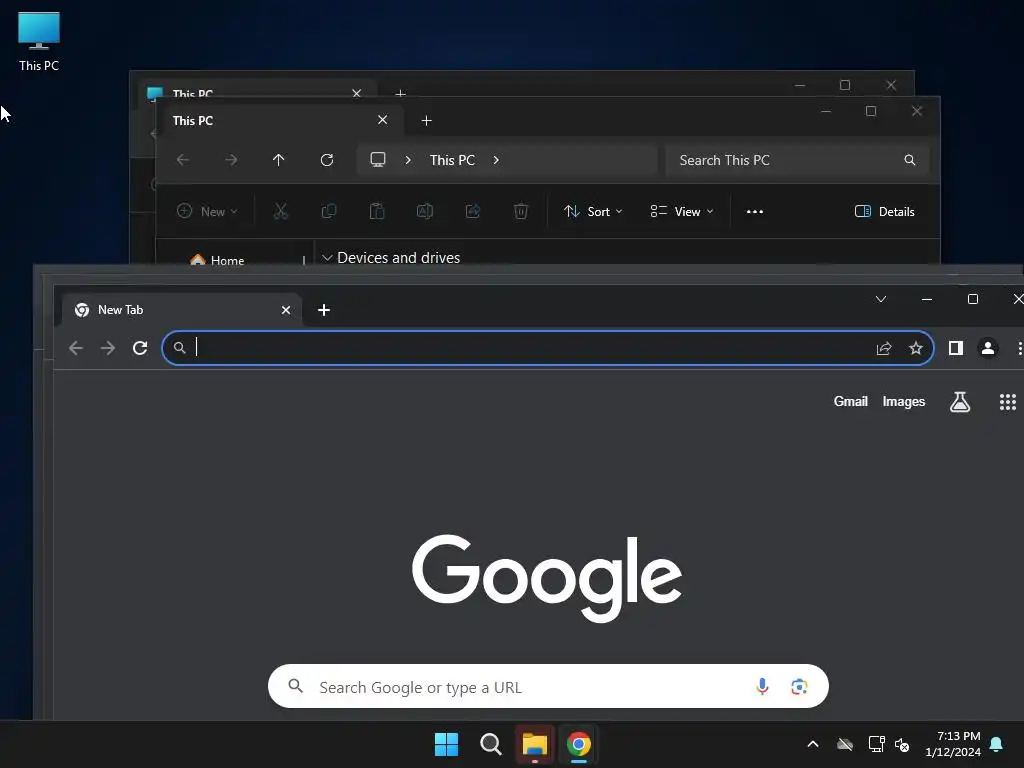This screenshot has height=768, width=1024.
Task: Click muted volume tray icon
Action: click(x=902, y=744)
